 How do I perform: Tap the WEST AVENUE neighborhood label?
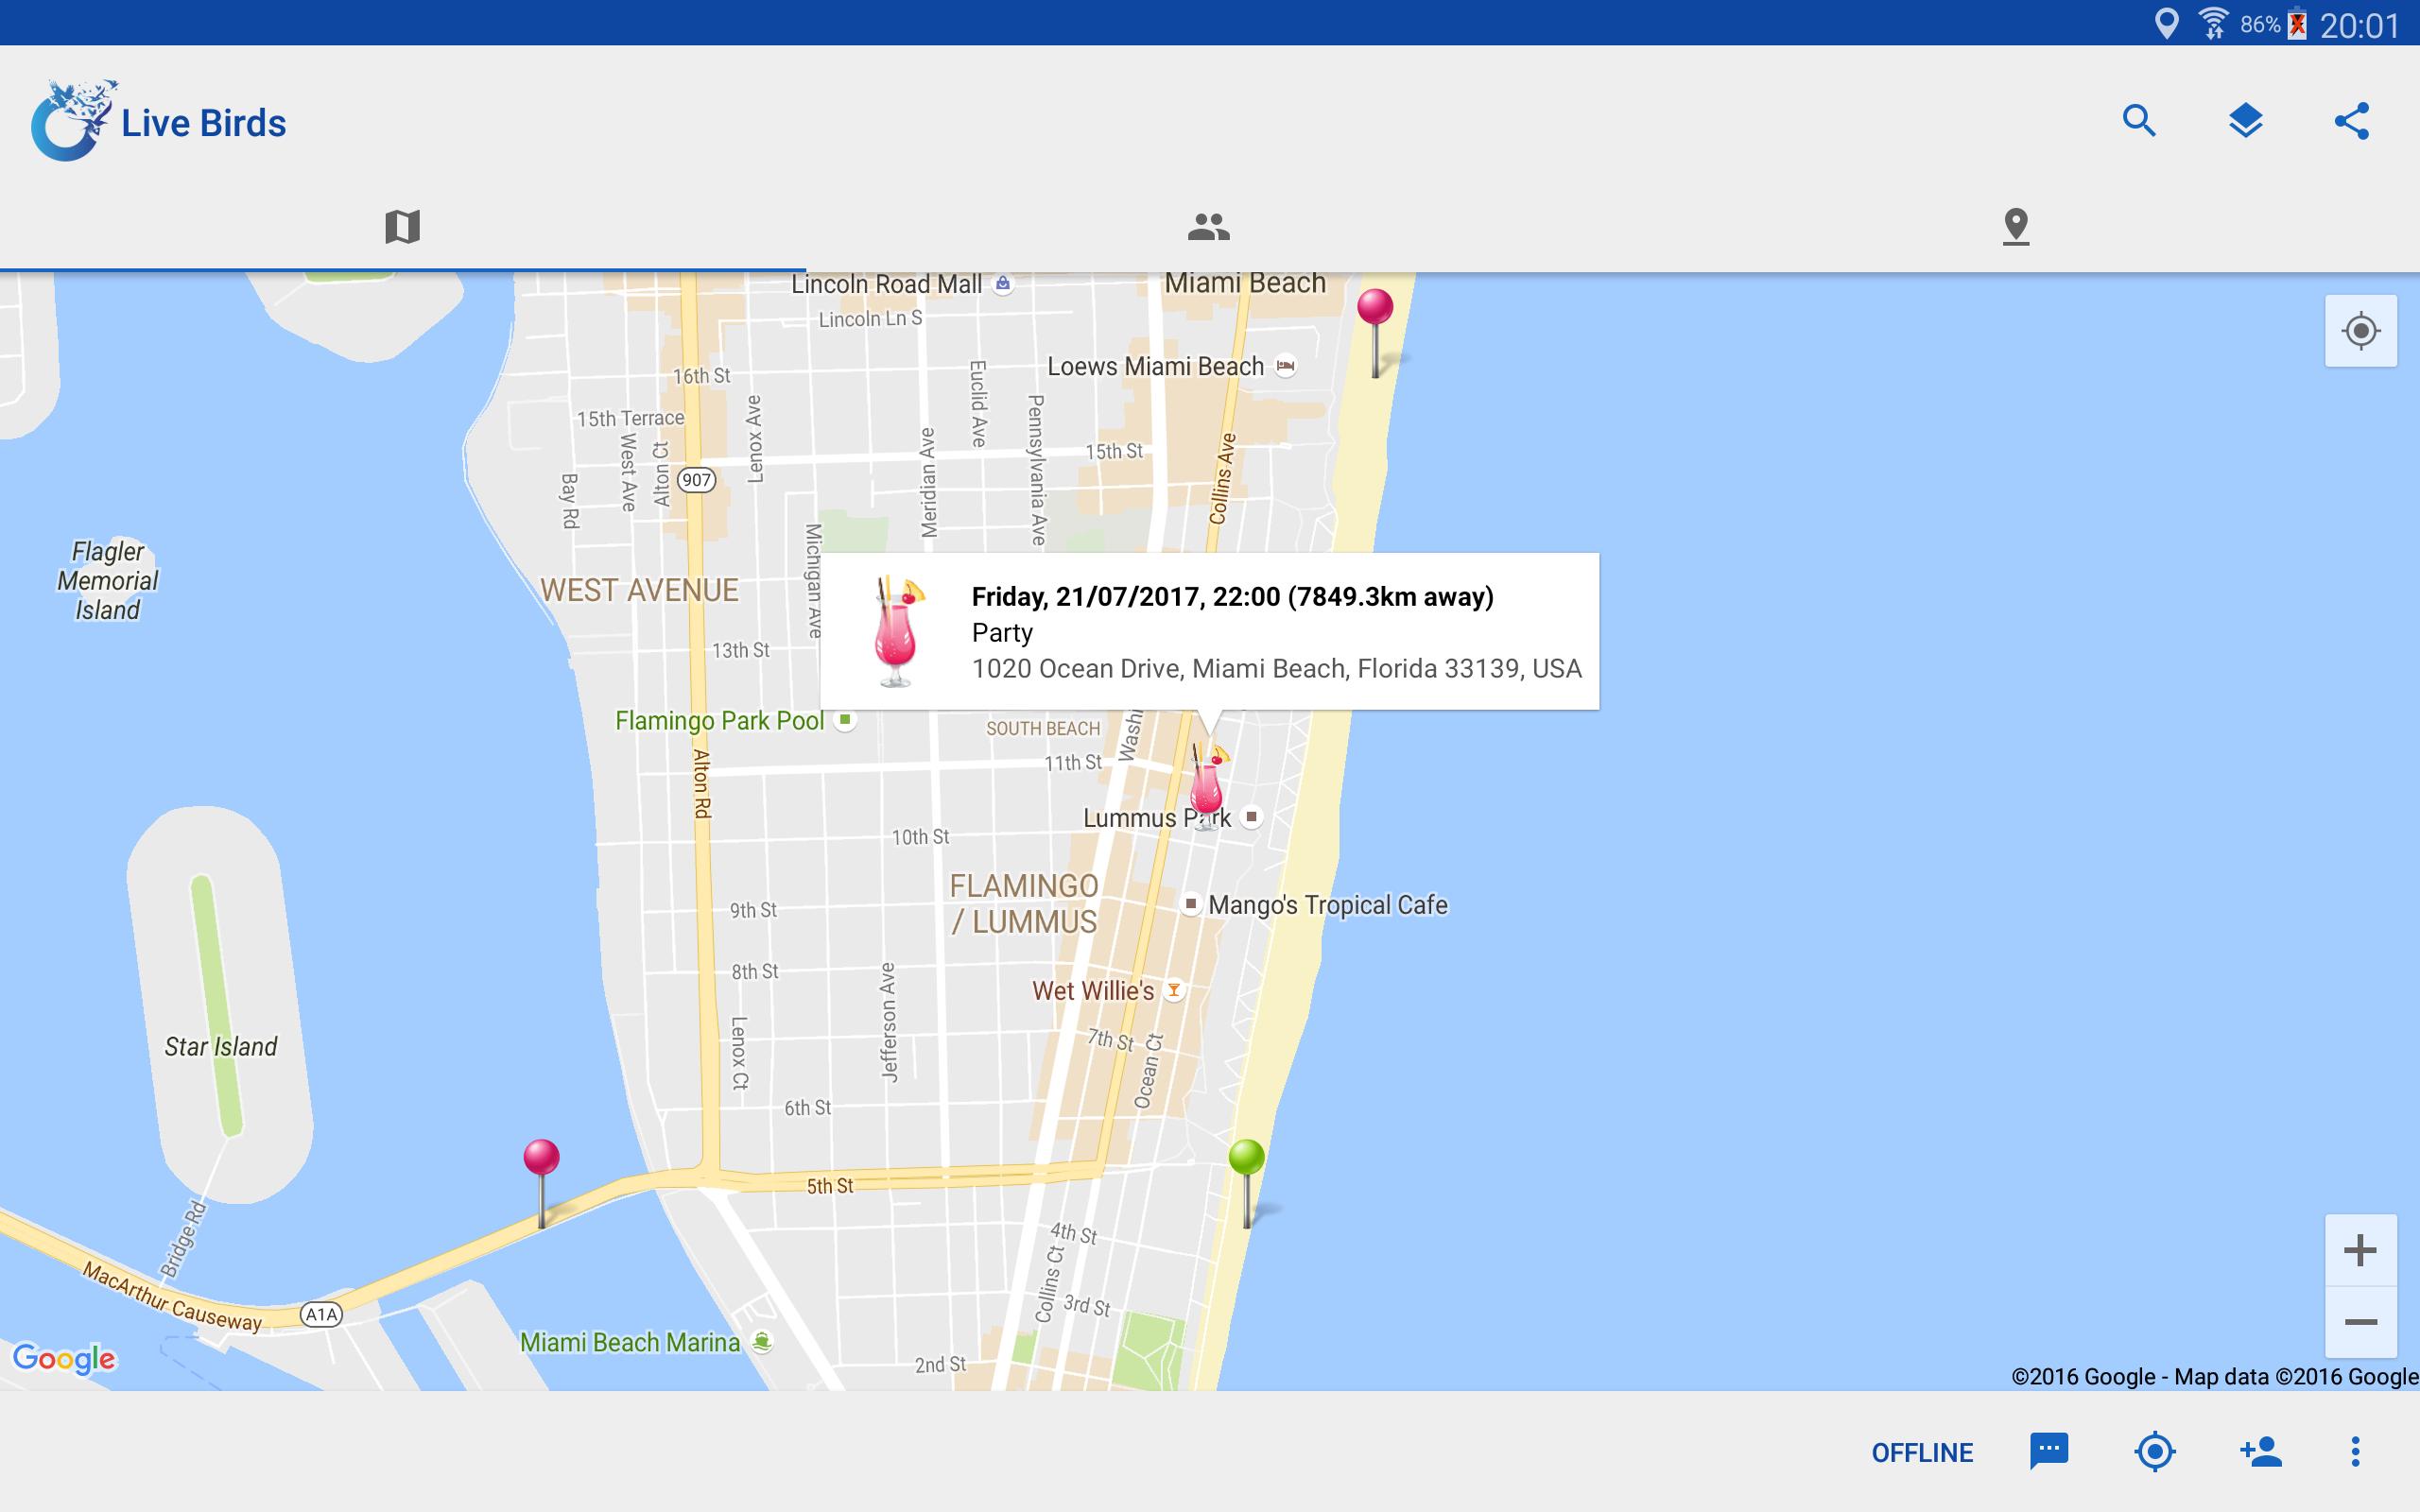point(639,590)
